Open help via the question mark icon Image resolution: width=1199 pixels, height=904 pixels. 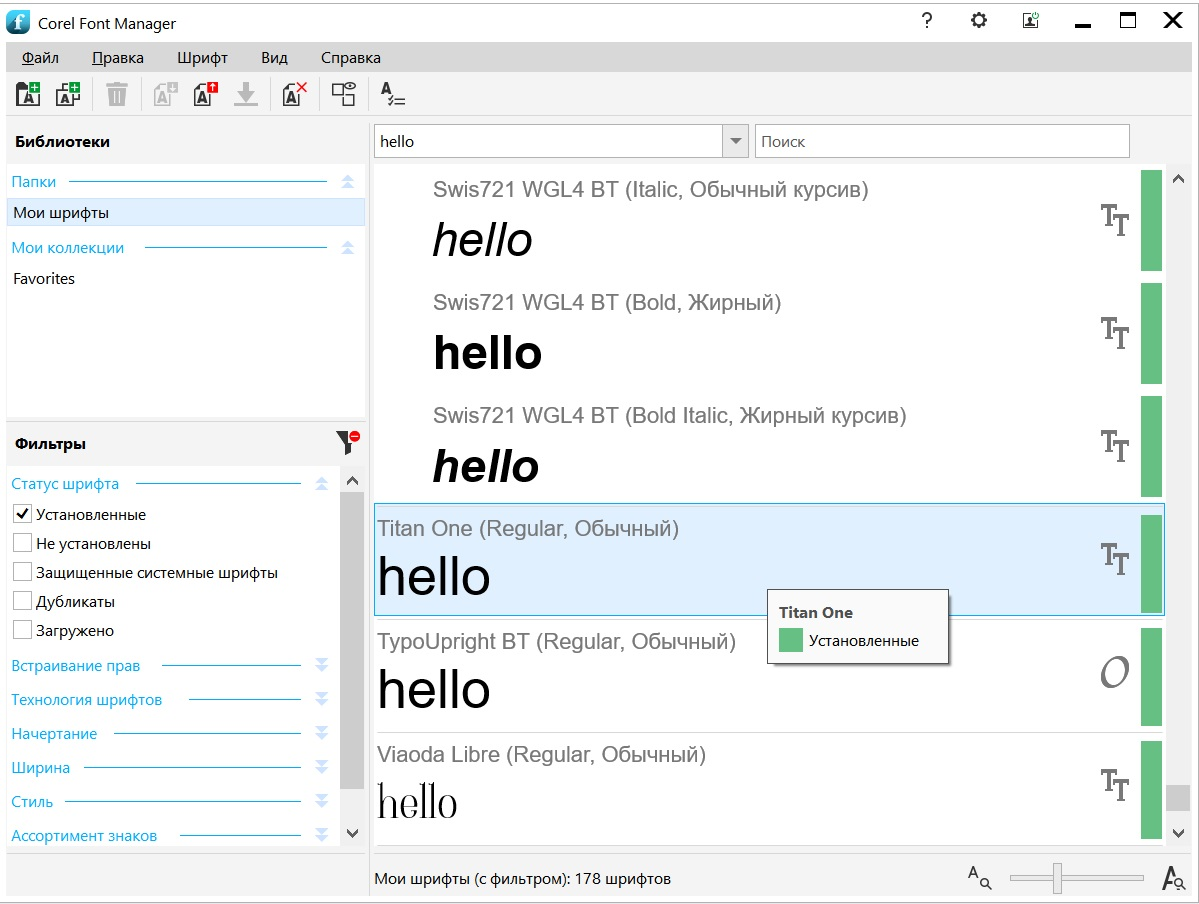click(x=927, y=21)
